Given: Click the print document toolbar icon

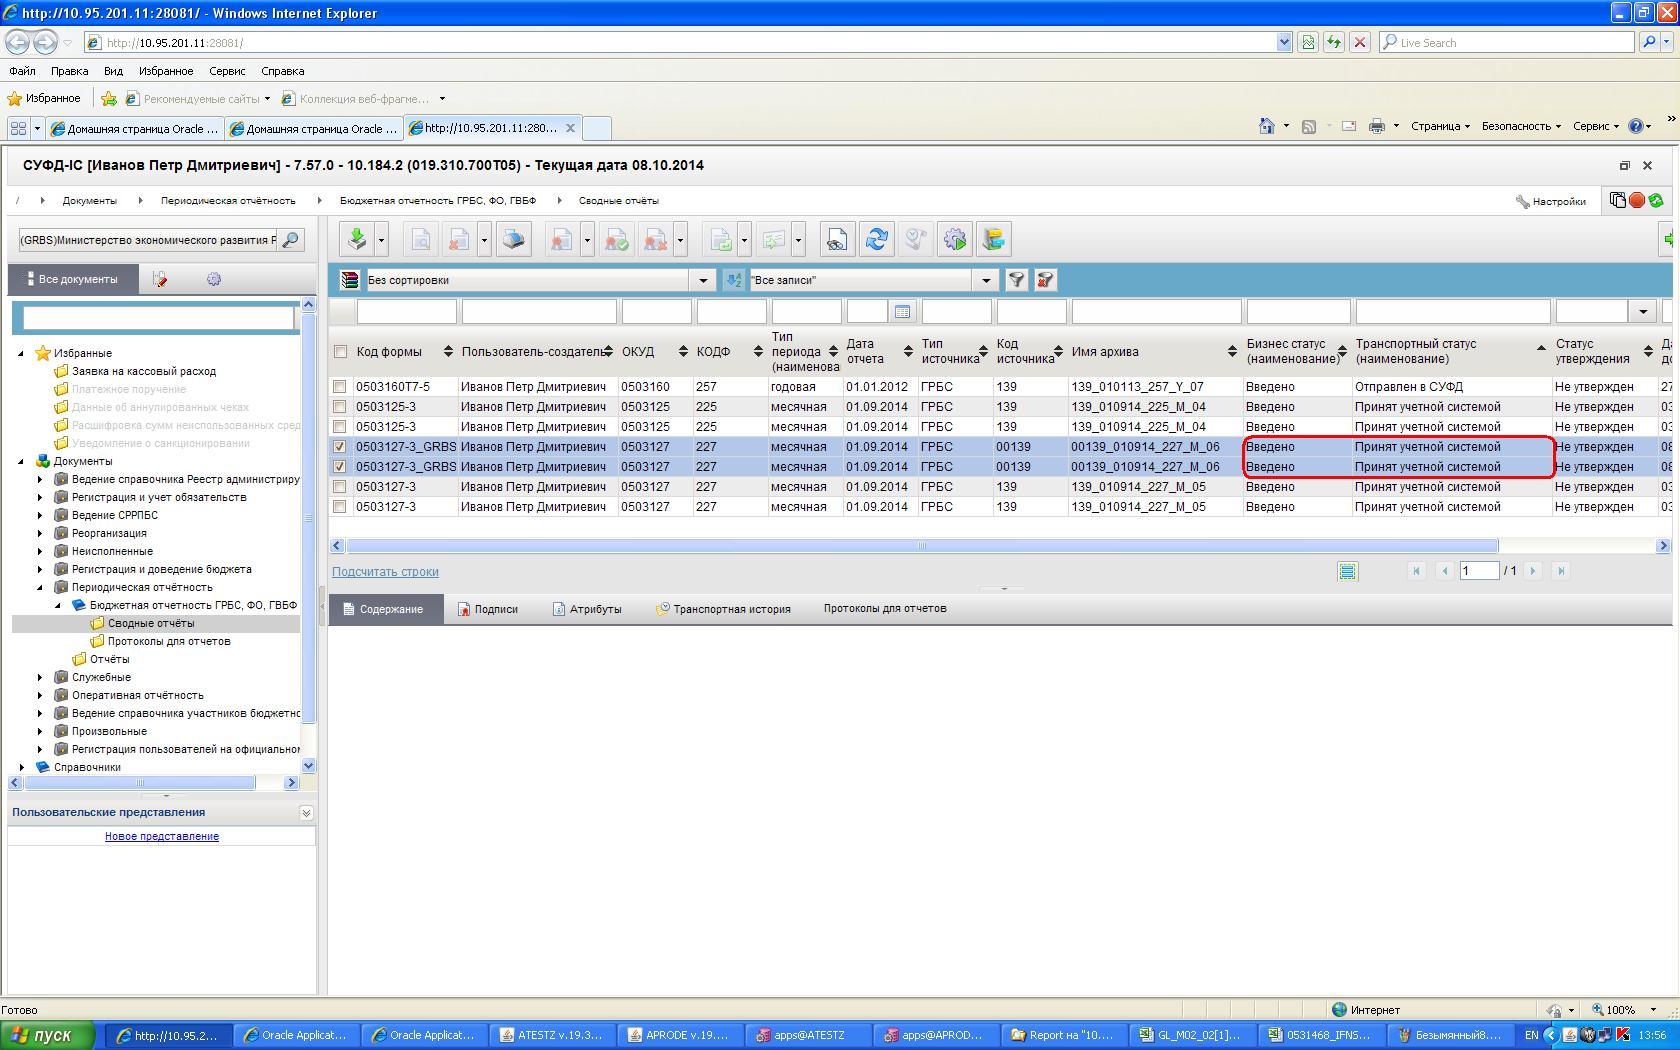Looking at the screenshot, I should pyautogui.click(x=513, y=240).
